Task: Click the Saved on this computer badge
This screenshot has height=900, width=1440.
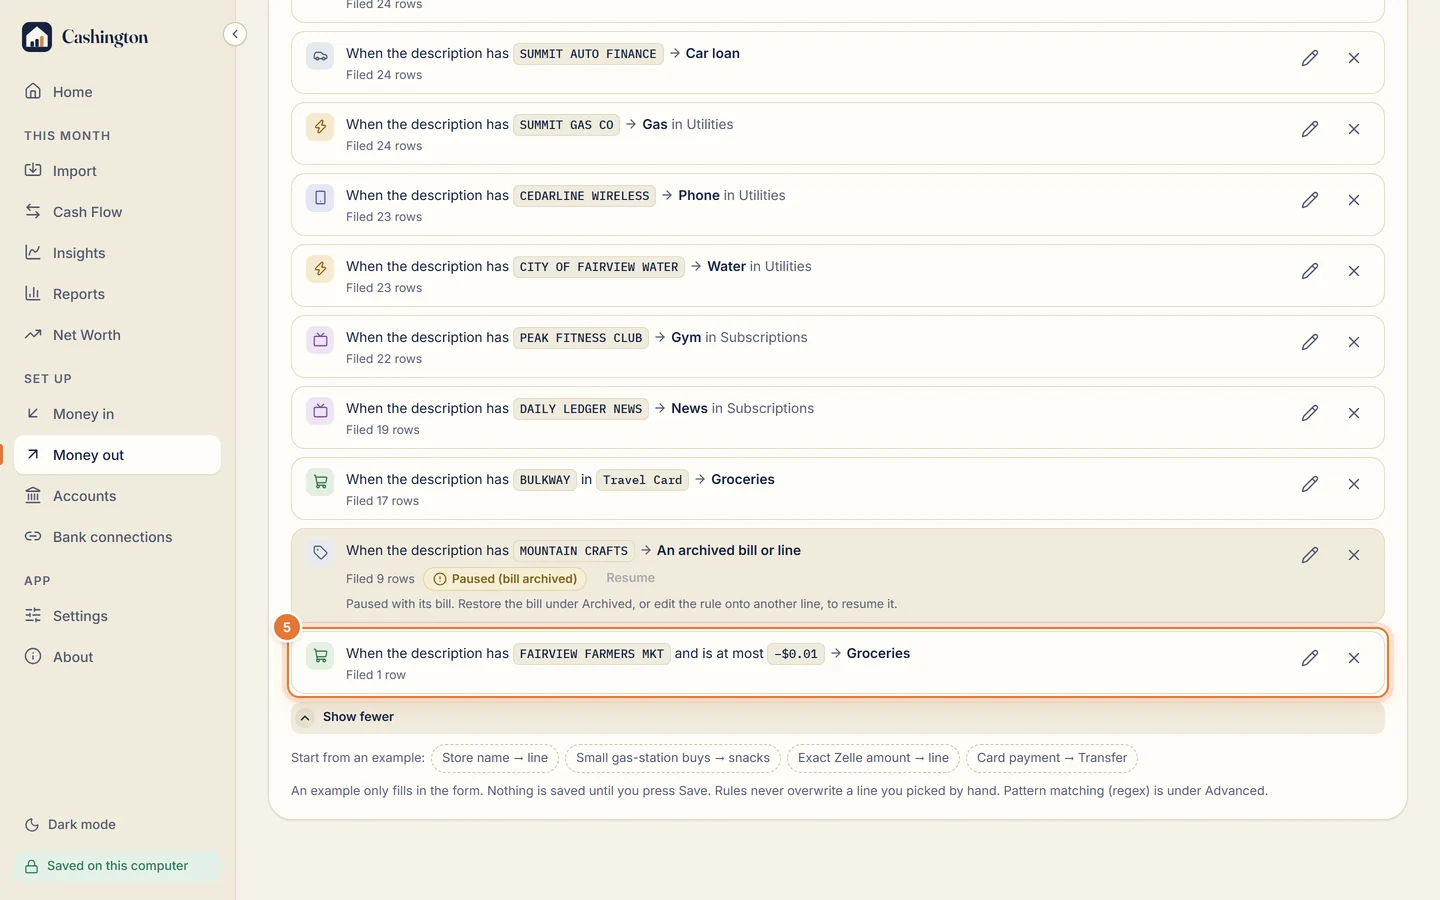Action: coord(117,866)
